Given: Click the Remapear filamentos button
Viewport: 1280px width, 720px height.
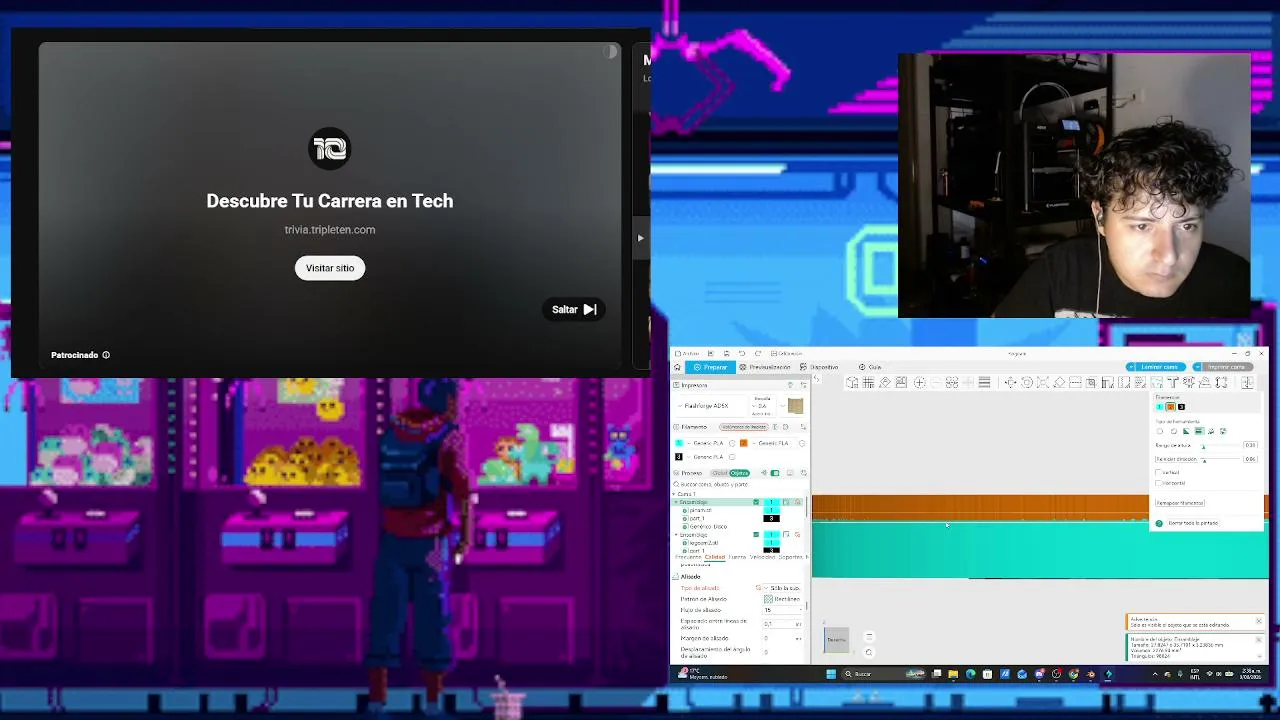Looking at the screenshot, I should click(1180, 503).
